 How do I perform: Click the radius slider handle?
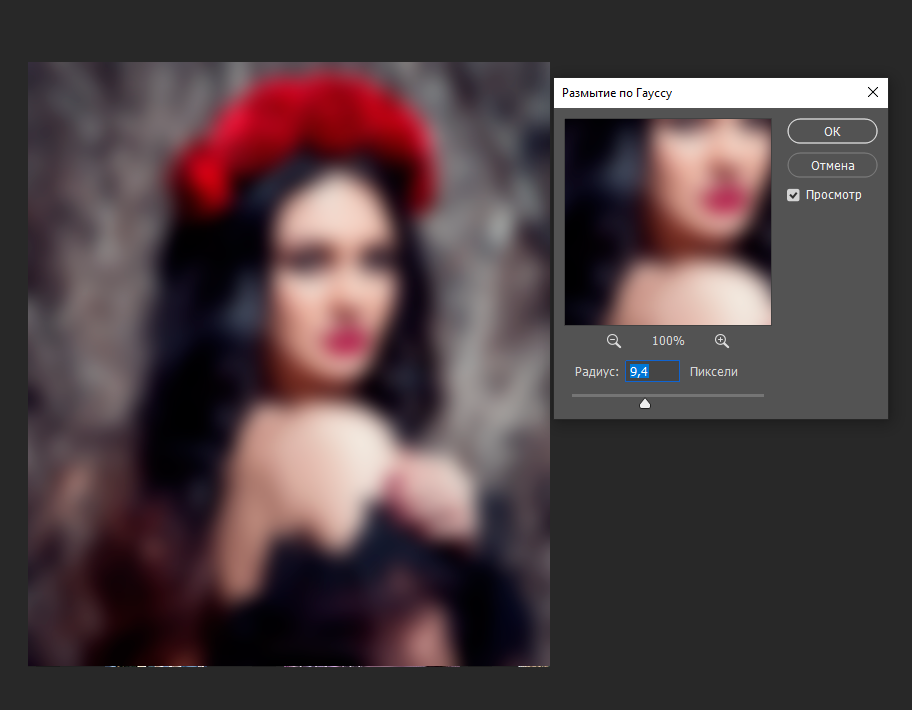point(645,404)
